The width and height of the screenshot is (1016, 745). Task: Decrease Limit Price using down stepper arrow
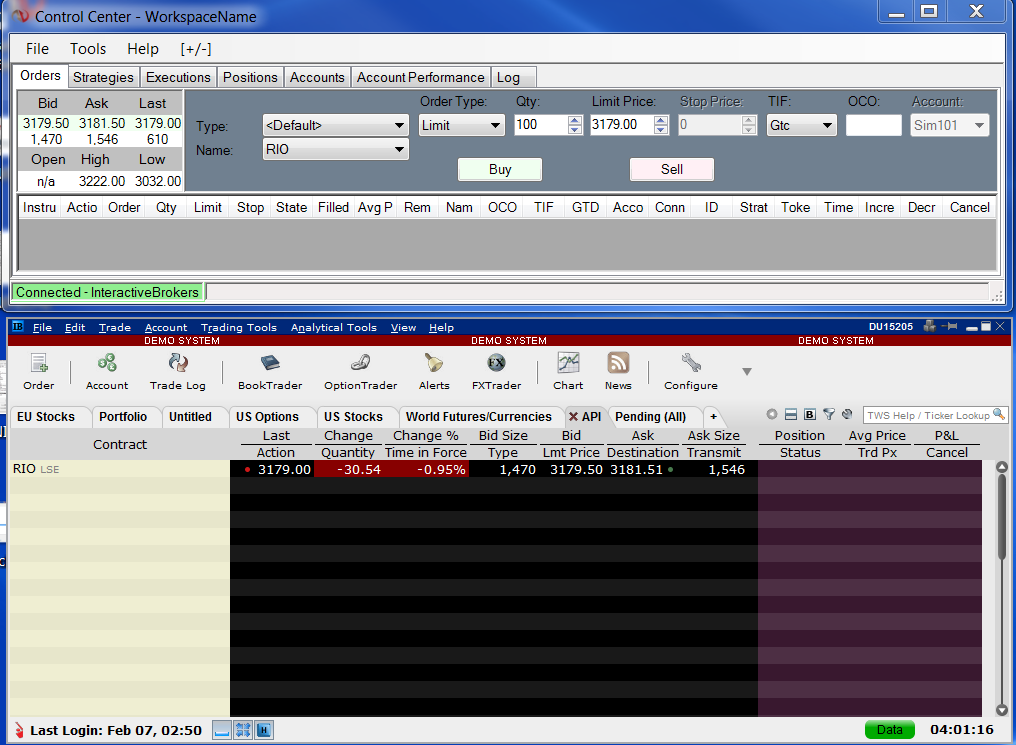661,130
